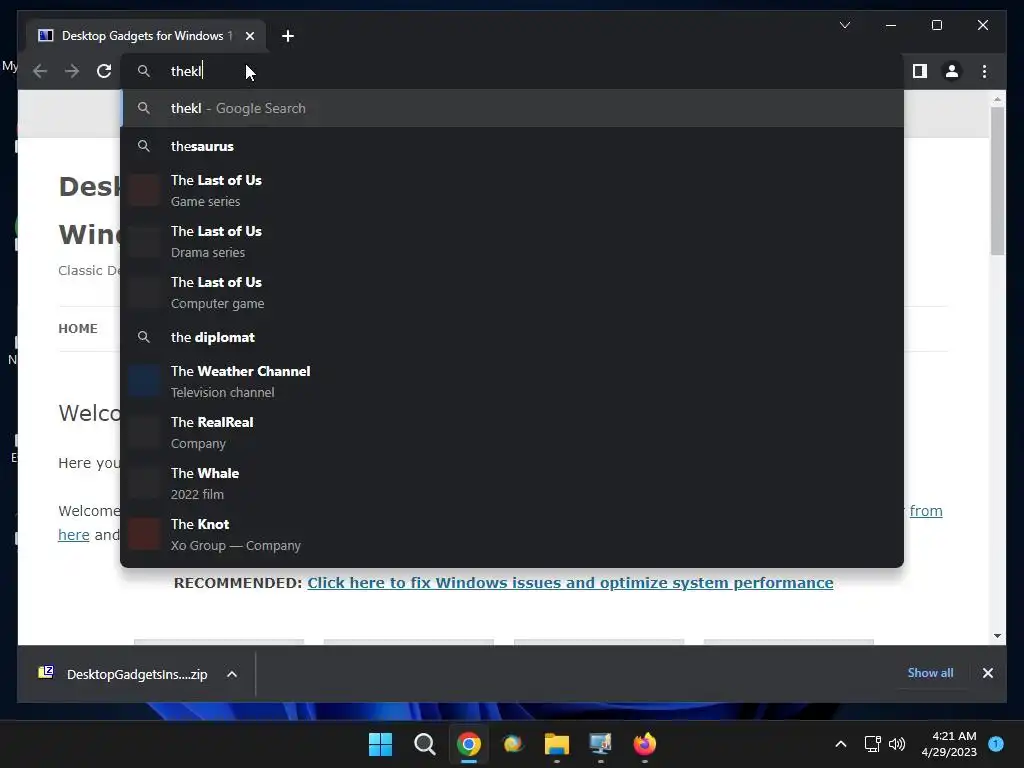
Task: Click the Chrome taskbar icon
Action: pyautogui.click(x=469, y=744)
